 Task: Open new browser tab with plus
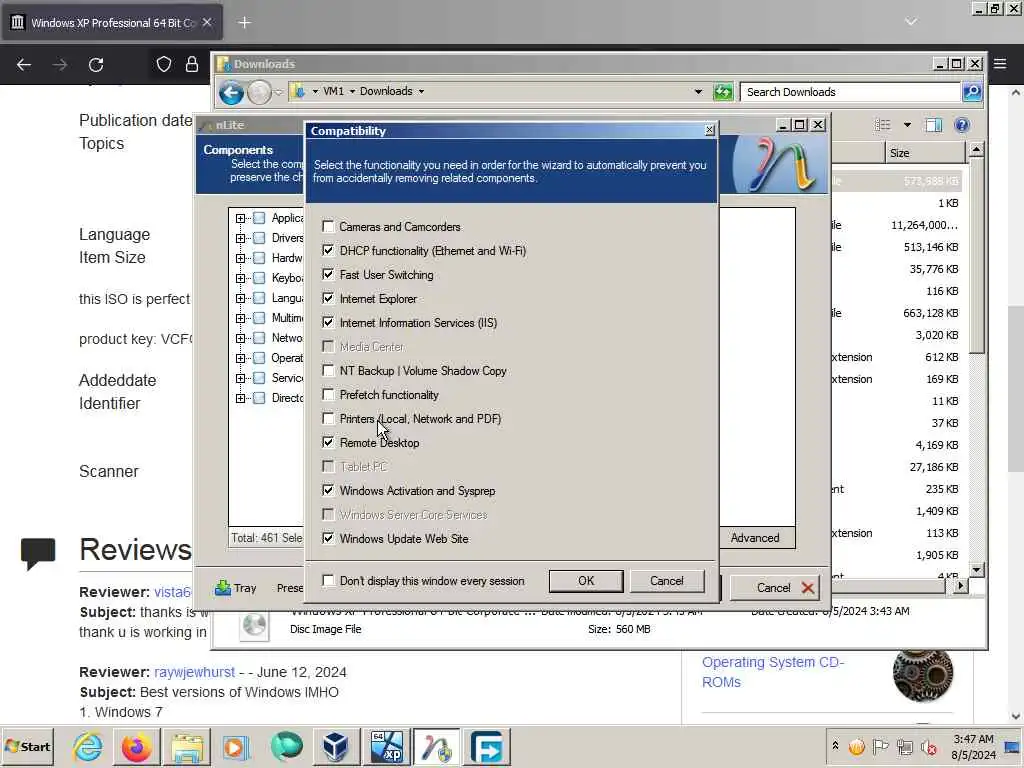click(244, 23)
